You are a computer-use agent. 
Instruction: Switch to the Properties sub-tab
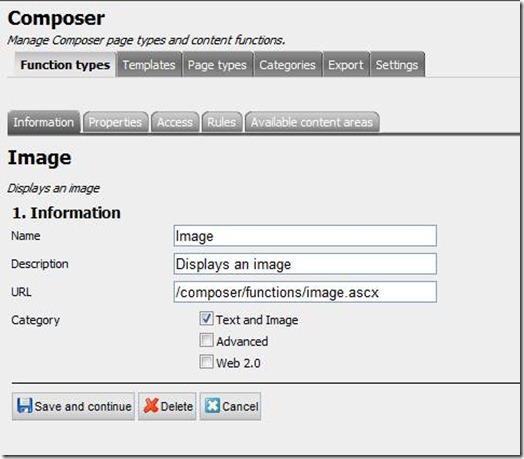coord(115,122)
